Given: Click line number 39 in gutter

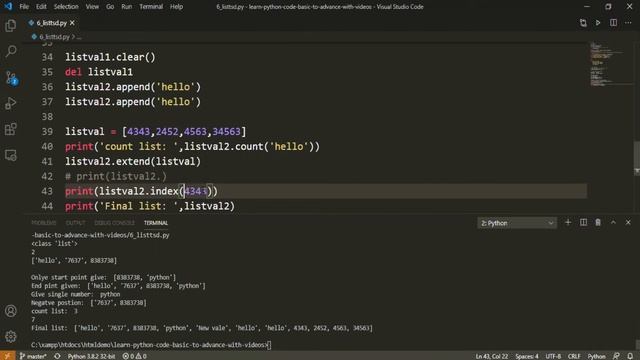Looking at the screenshot, I should [47, 132].
